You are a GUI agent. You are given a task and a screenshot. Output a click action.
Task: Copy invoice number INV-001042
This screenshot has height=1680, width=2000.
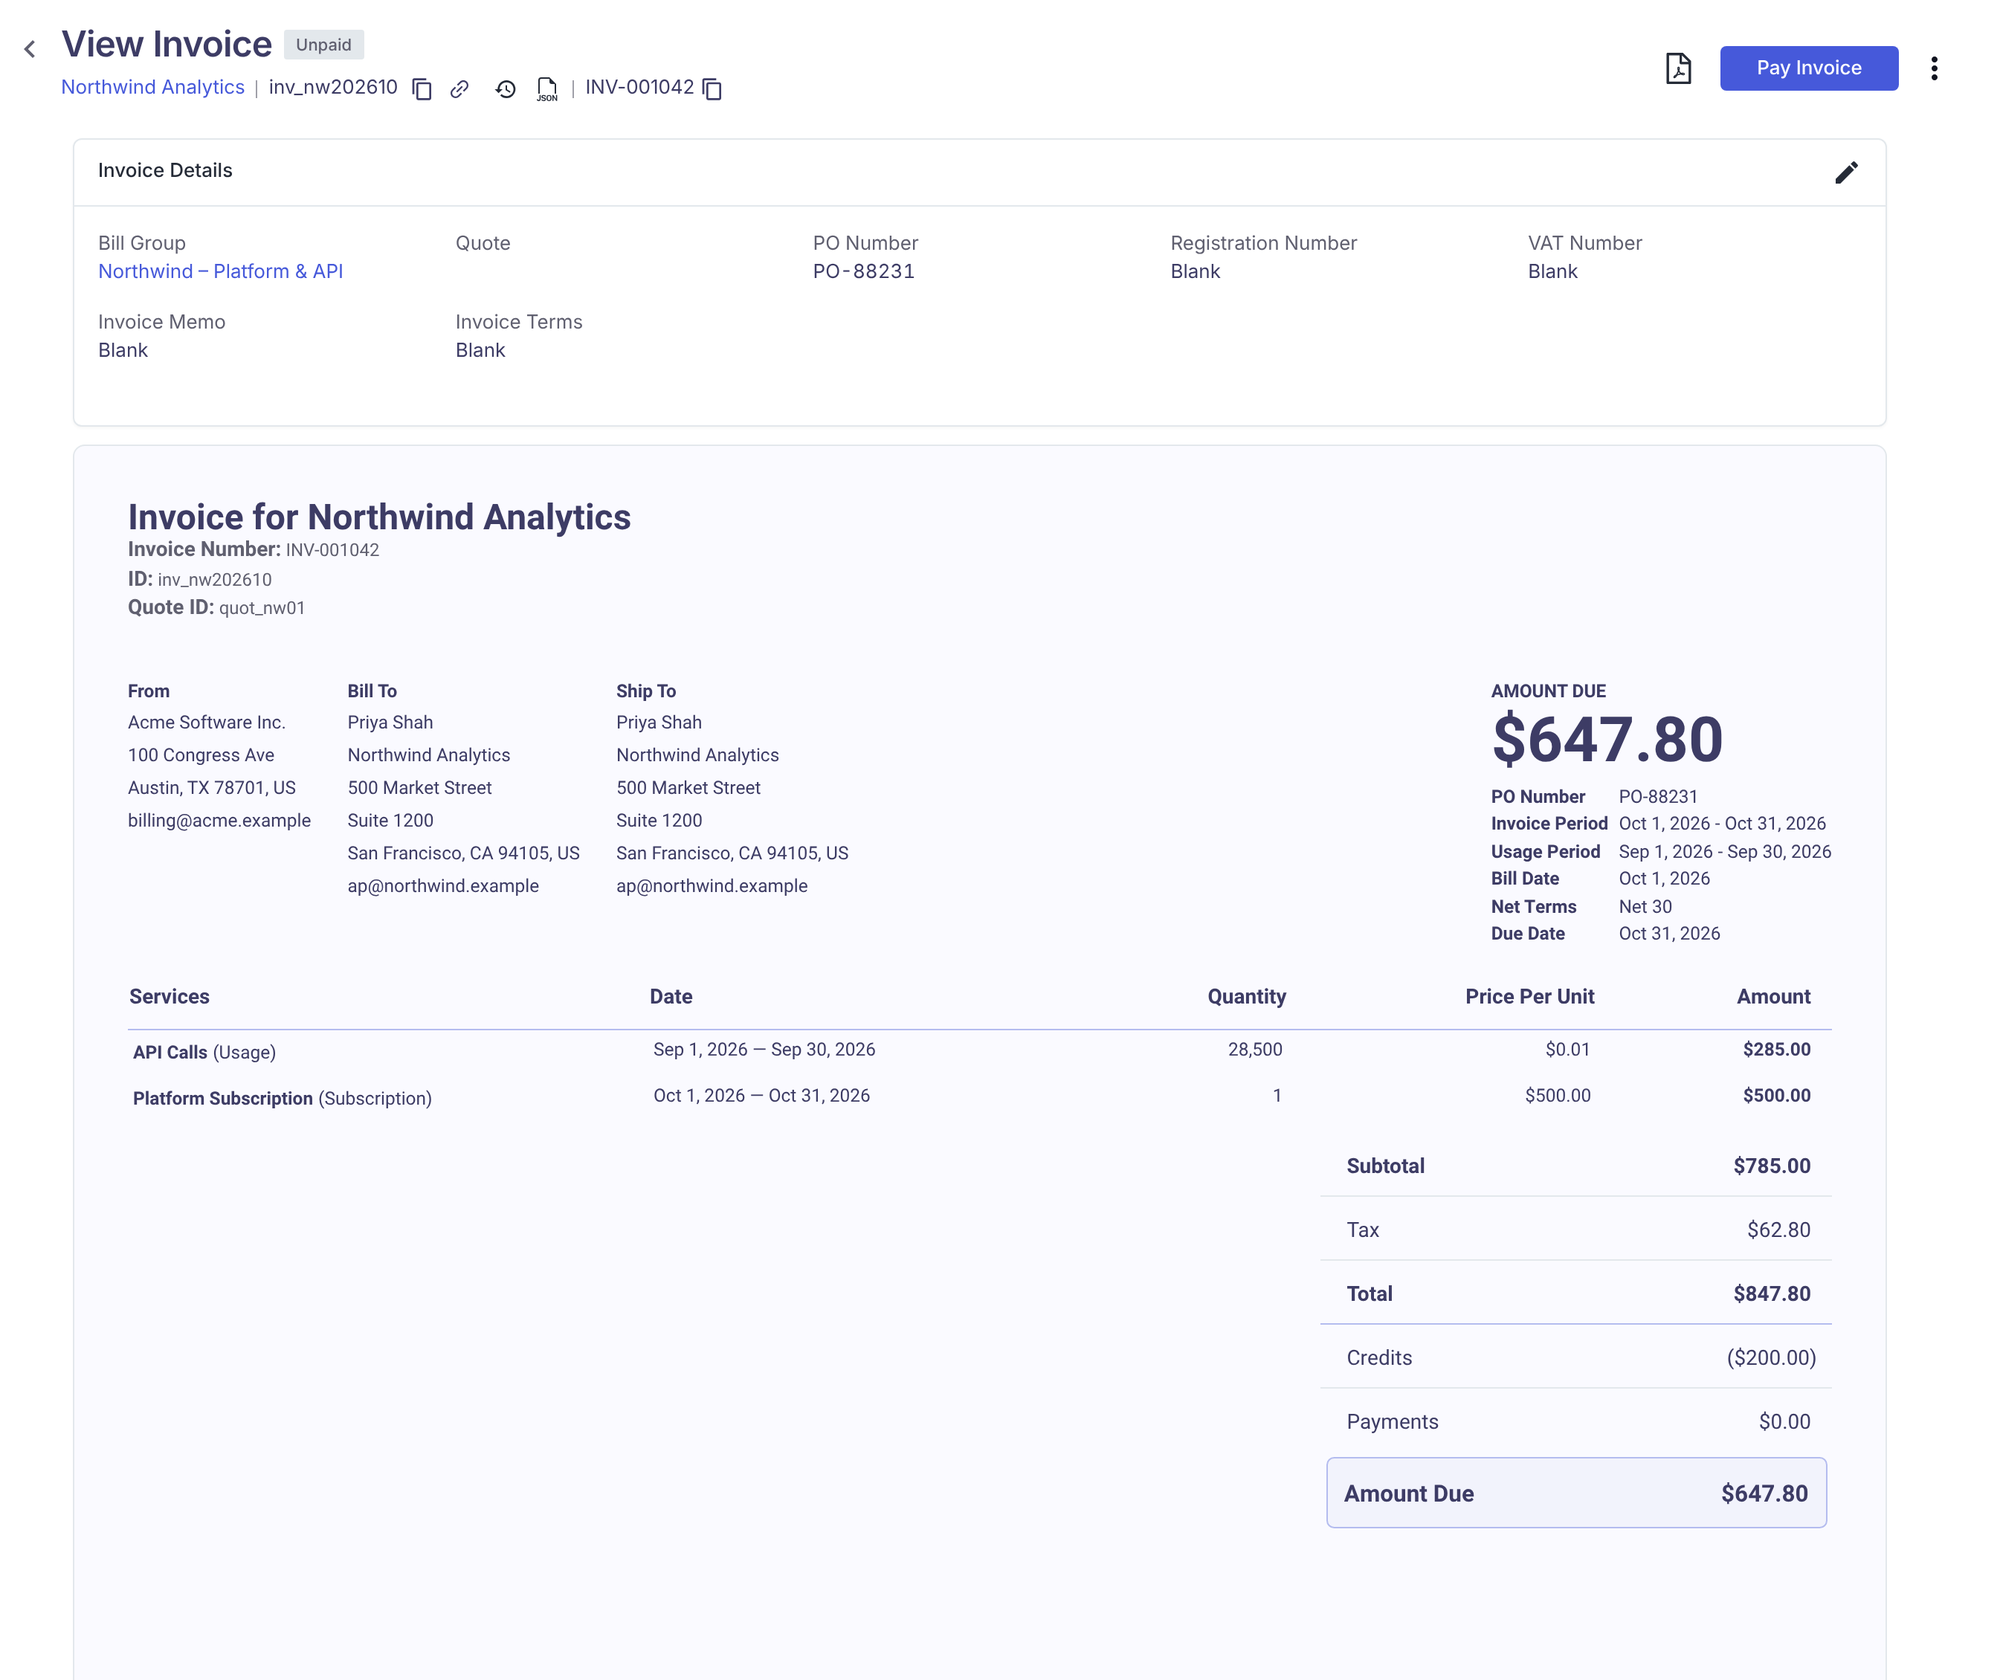712,89
